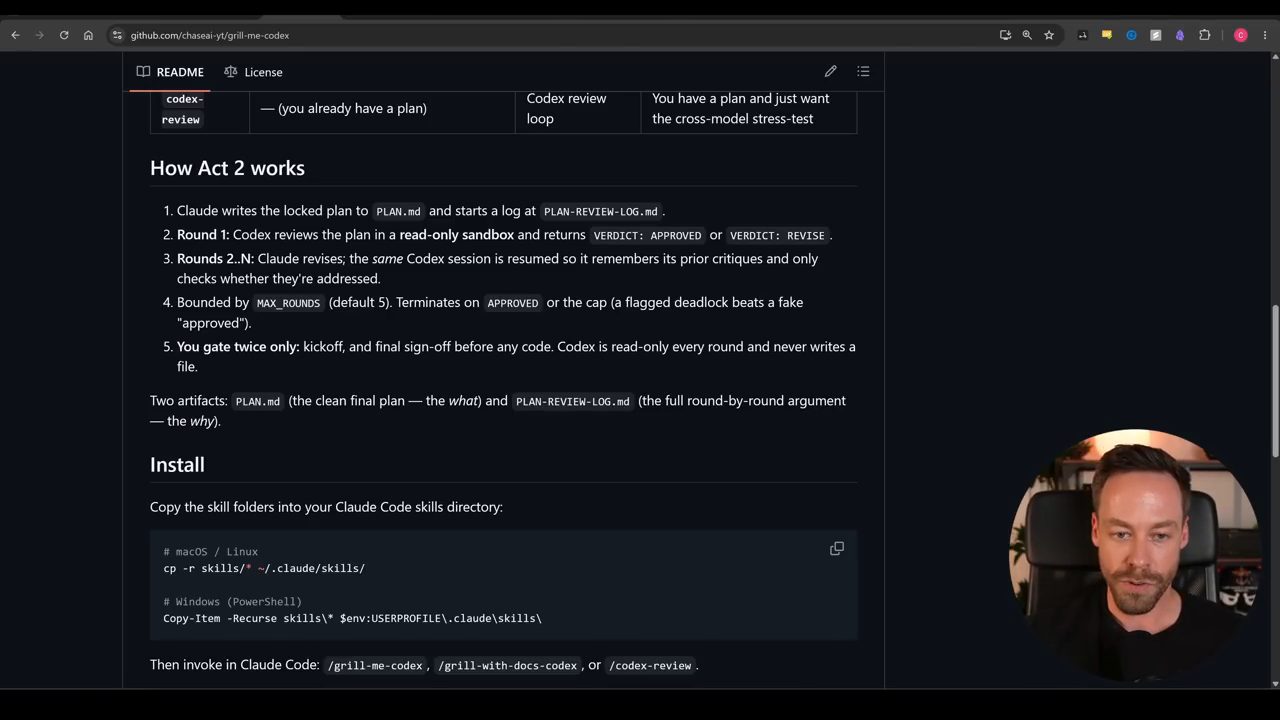
Task: View site information icon in address bar
Action: click(x=118, y=35)
